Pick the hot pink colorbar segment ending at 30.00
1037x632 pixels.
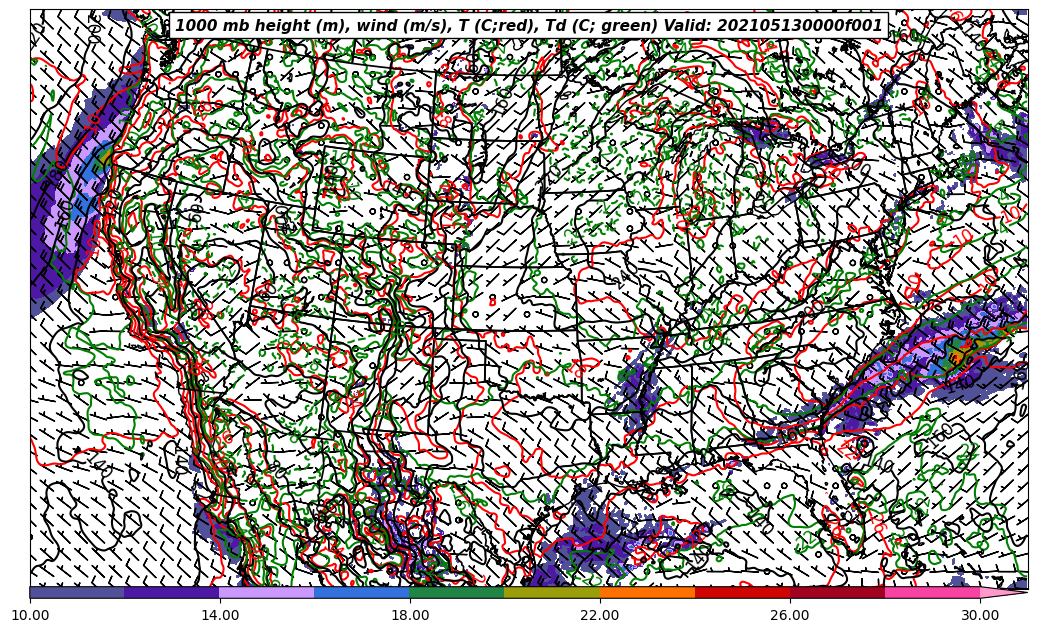click(933, 592)
